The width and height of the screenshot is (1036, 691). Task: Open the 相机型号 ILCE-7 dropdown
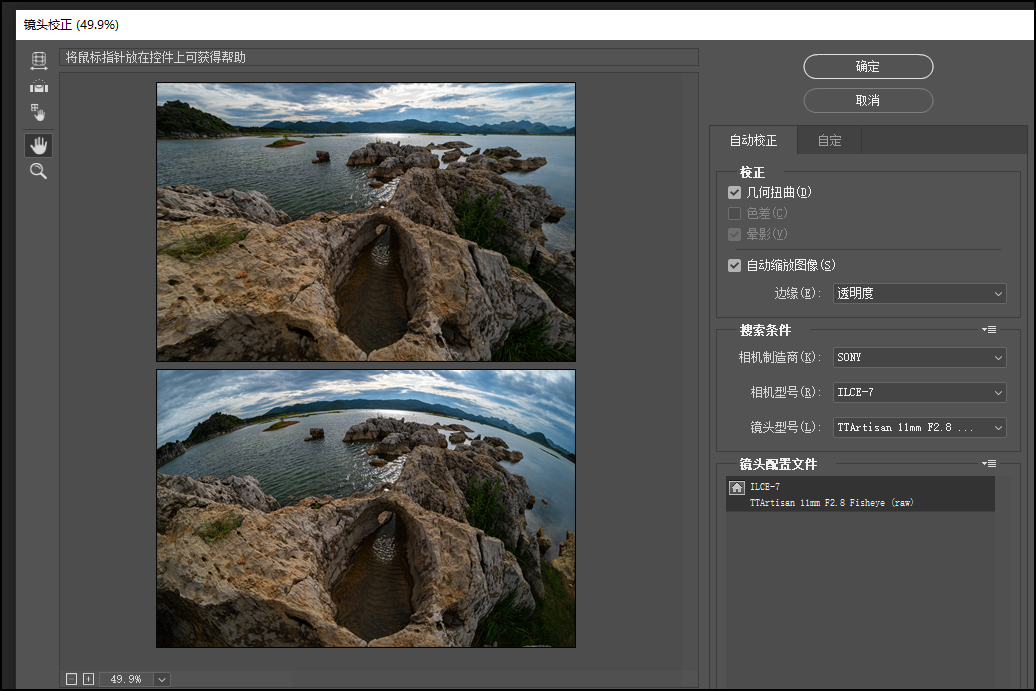[919, 392]
